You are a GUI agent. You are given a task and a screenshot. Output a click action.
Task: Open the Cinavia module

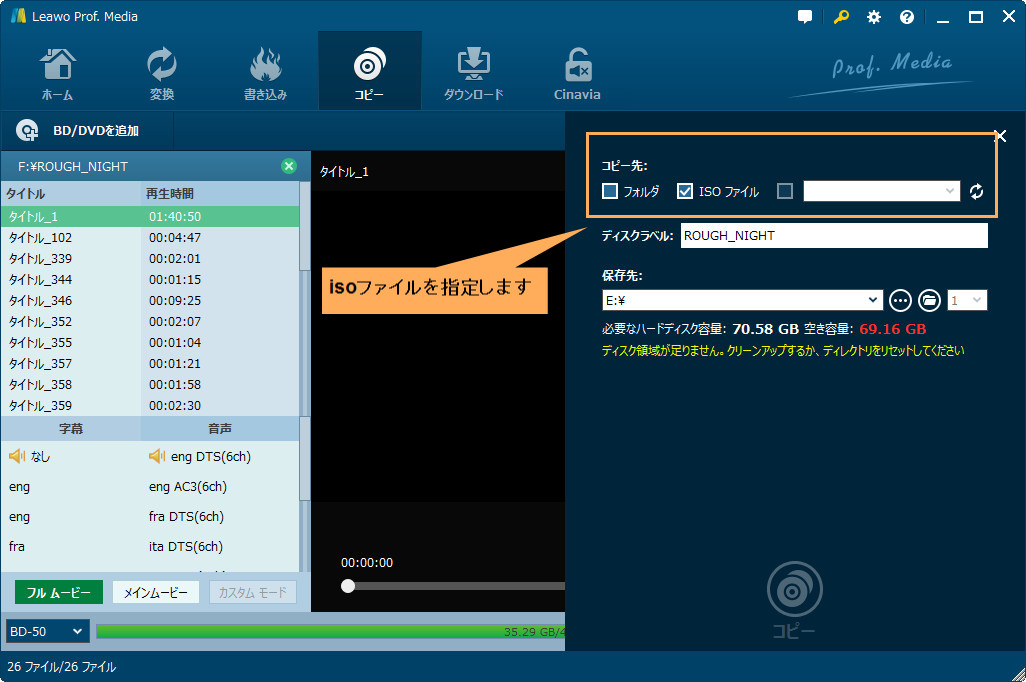click(x=576, y=70)
